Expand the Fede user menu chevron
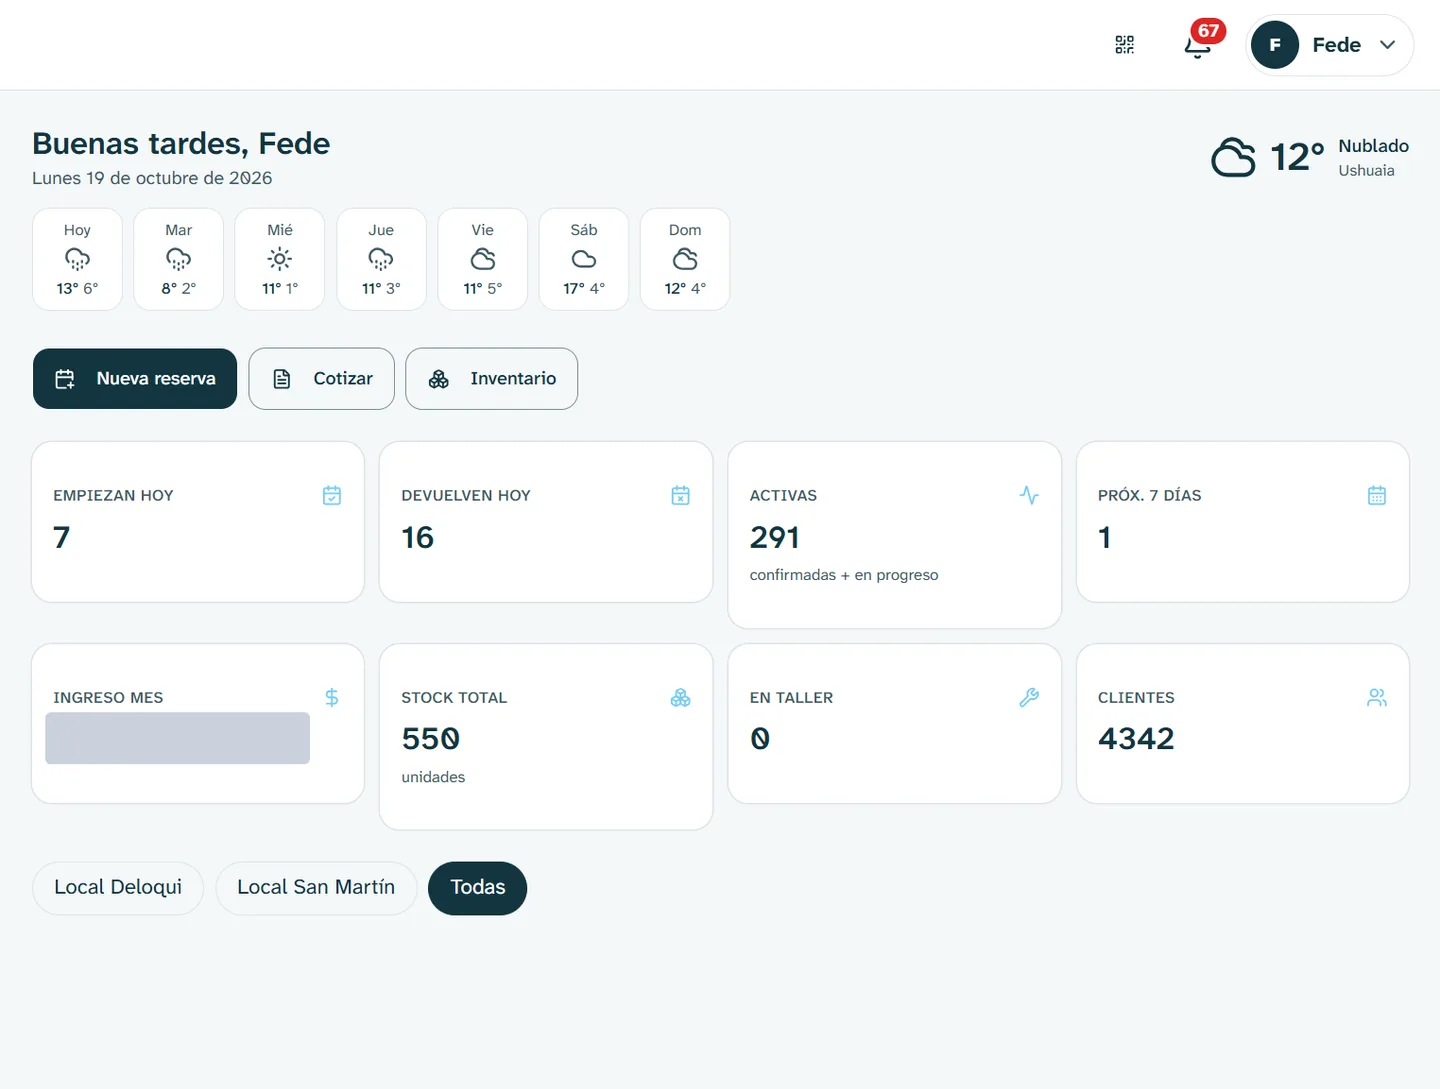 [x=1387, y=45]
